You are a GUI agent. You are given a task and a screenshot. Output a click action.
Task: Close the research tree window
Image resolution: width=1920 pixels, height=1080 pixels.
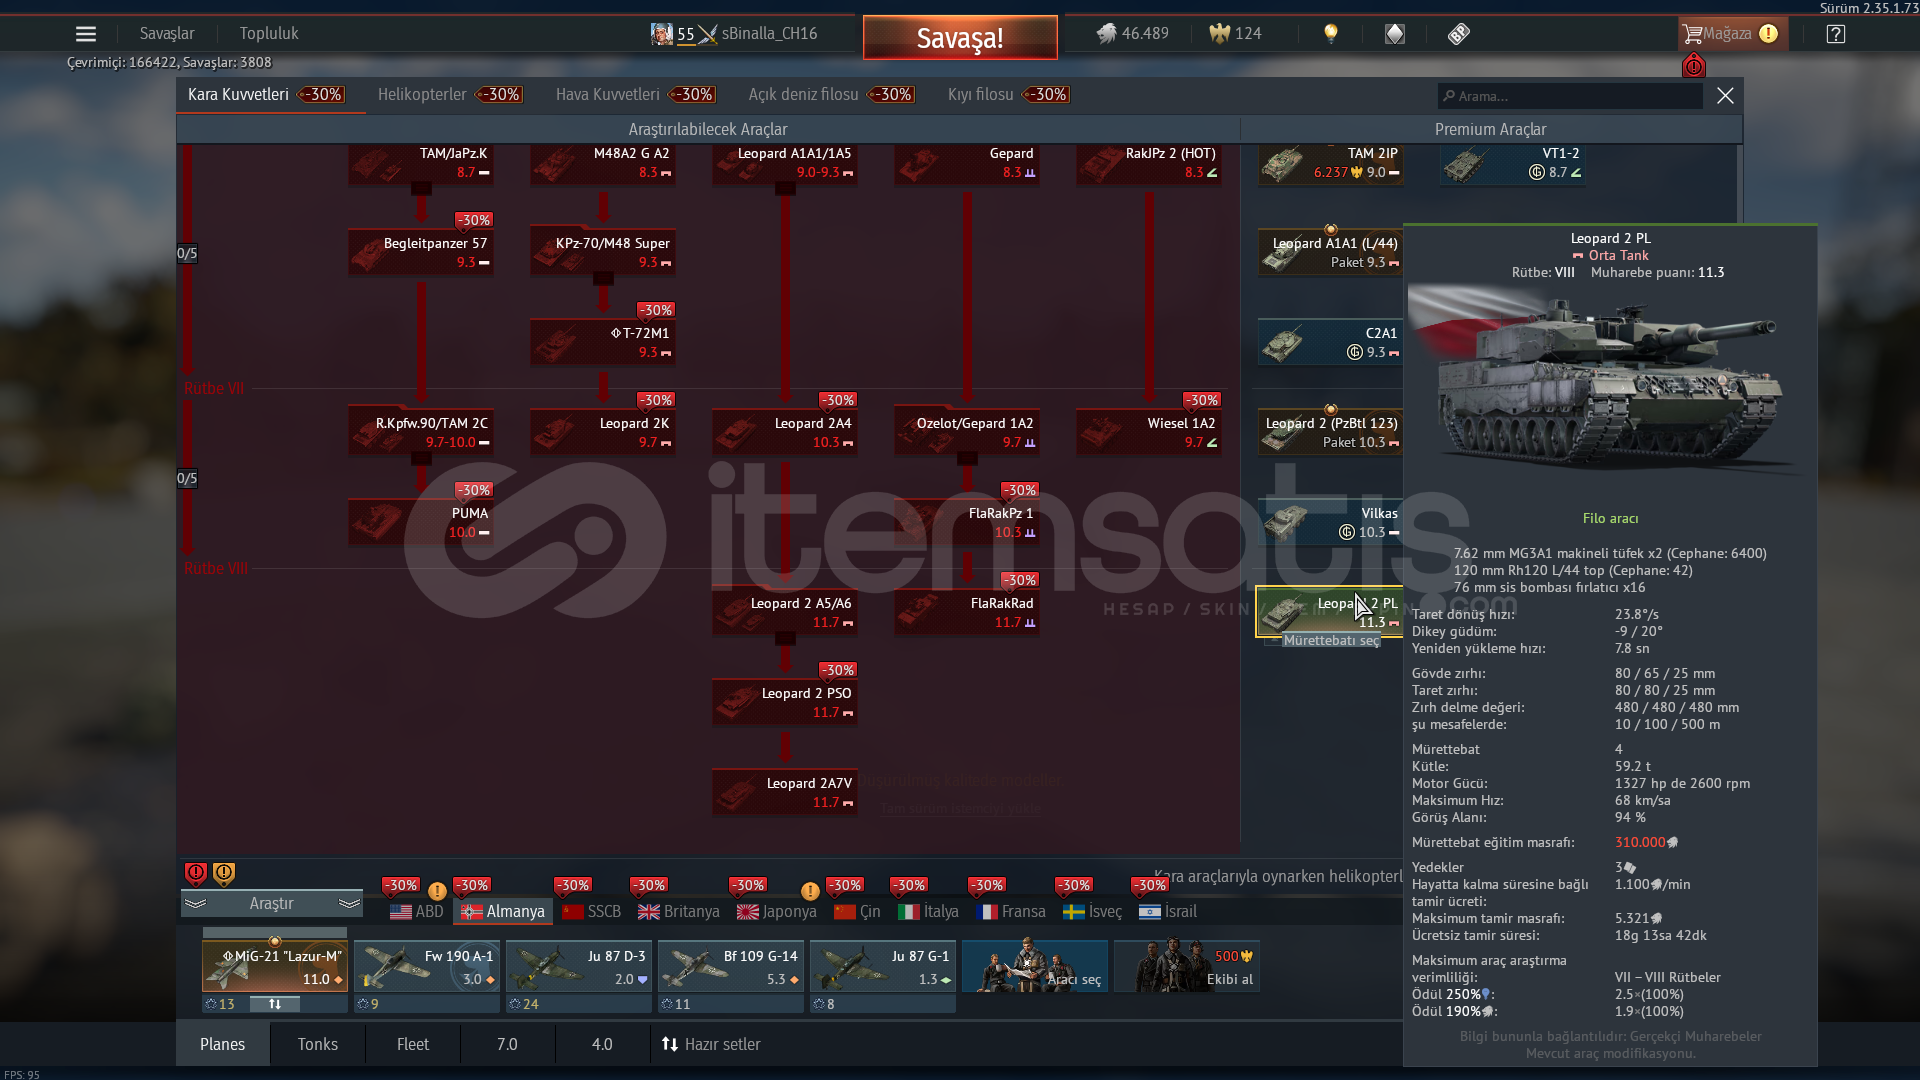point(1725,96)
